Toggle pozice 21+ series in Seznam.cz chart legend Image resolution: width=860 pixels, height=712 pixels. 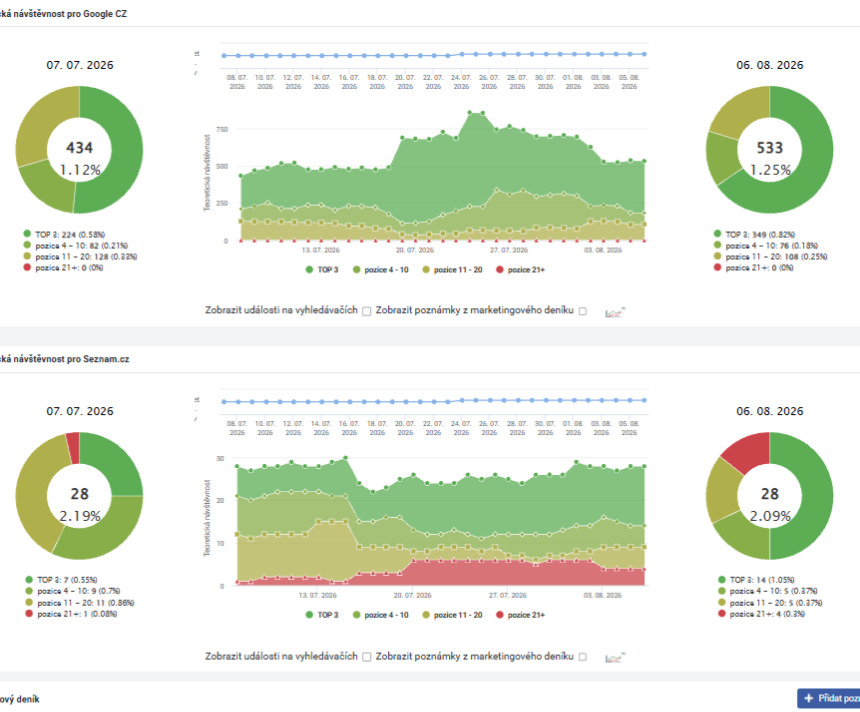[x=520, y=615]
